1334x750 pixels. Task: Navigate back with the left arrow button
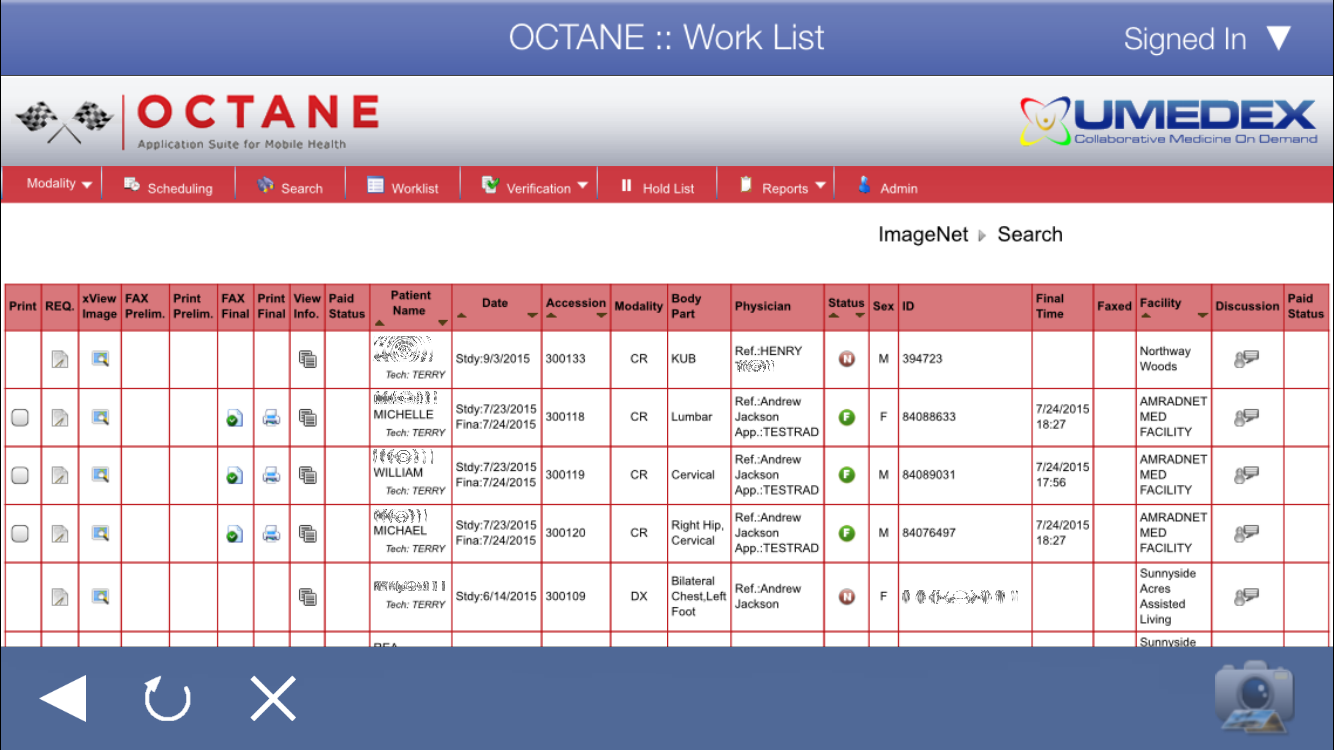pyautogui.click(x=63, y=697)
